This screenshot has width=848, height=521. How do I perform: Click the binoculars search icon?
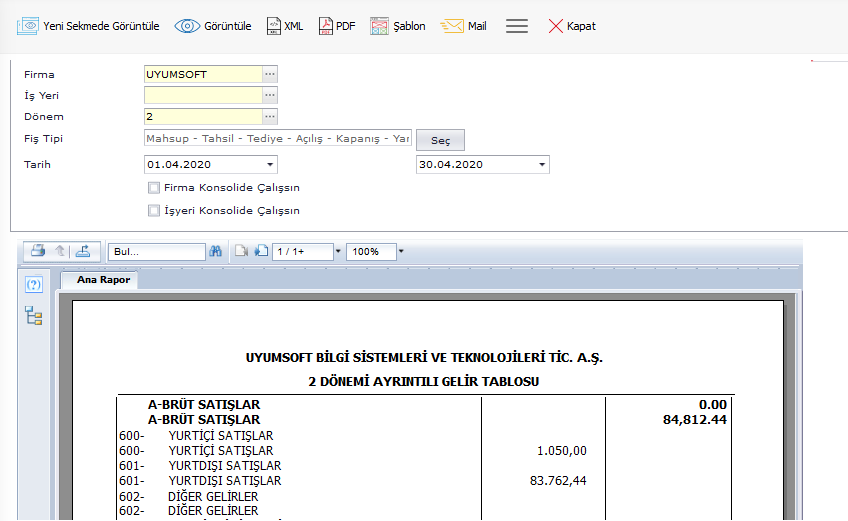[x=215, y=252]
